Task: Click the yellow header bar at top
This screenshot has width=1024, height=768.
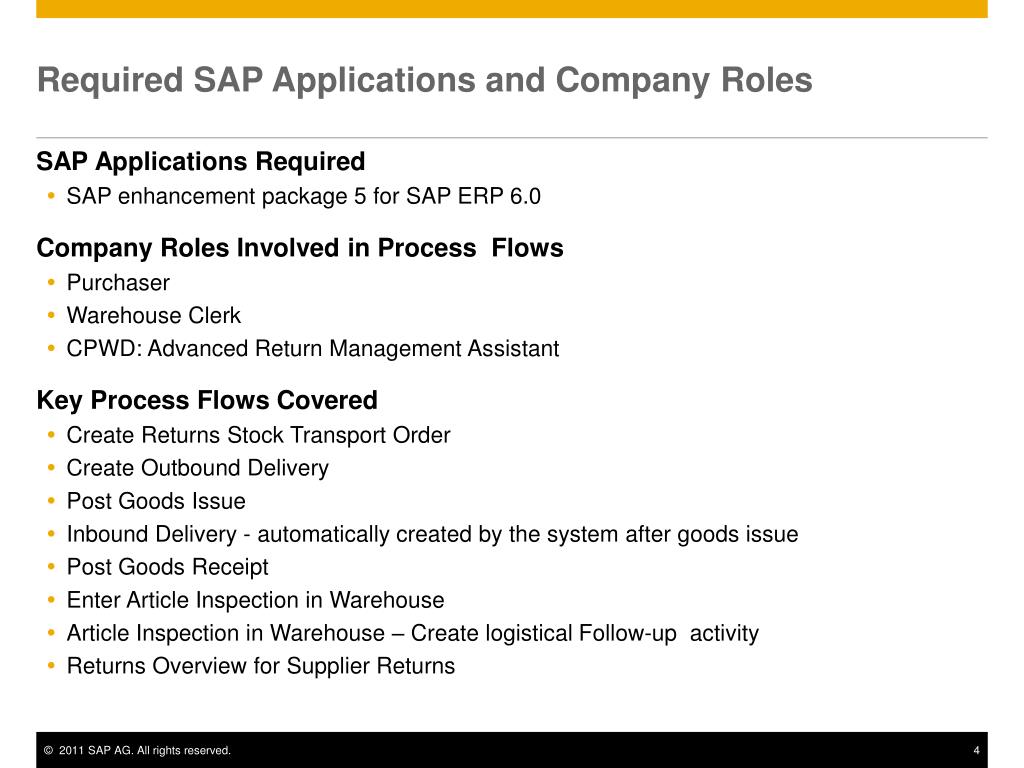Action: click(512, 8)
